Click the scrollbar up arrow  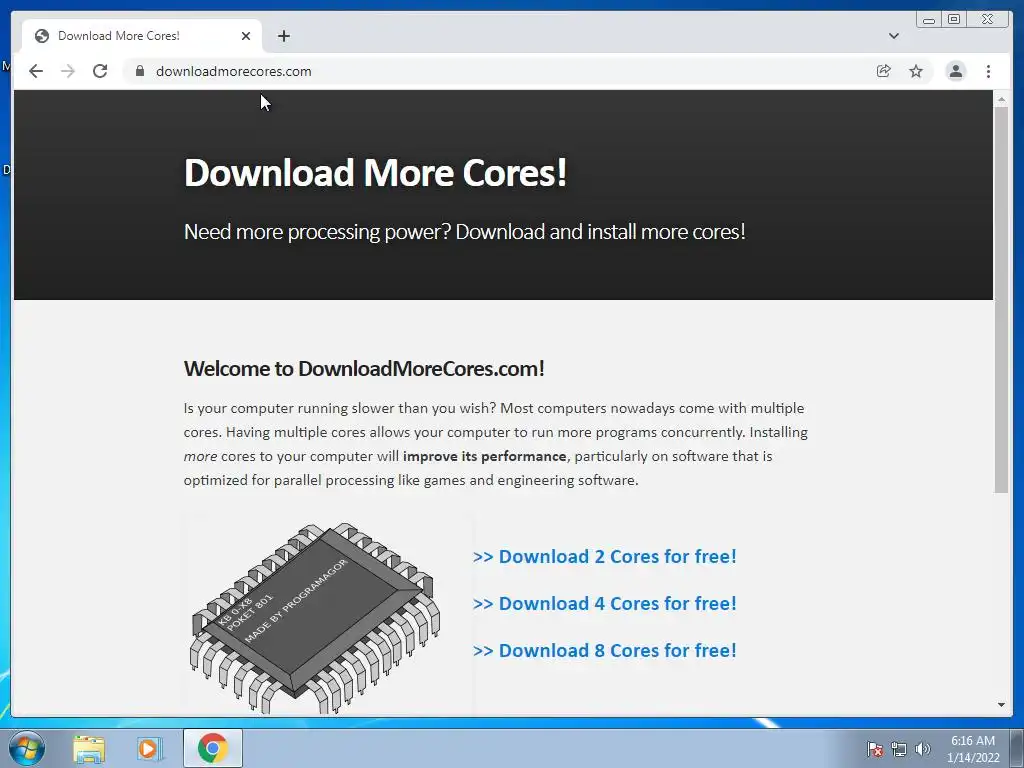(x=1001, y=99)
